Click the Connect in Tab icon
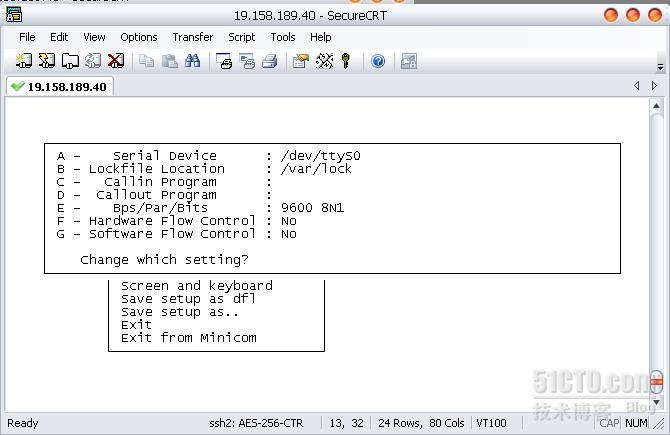670x435 pixels. click(x=70, y=61)
